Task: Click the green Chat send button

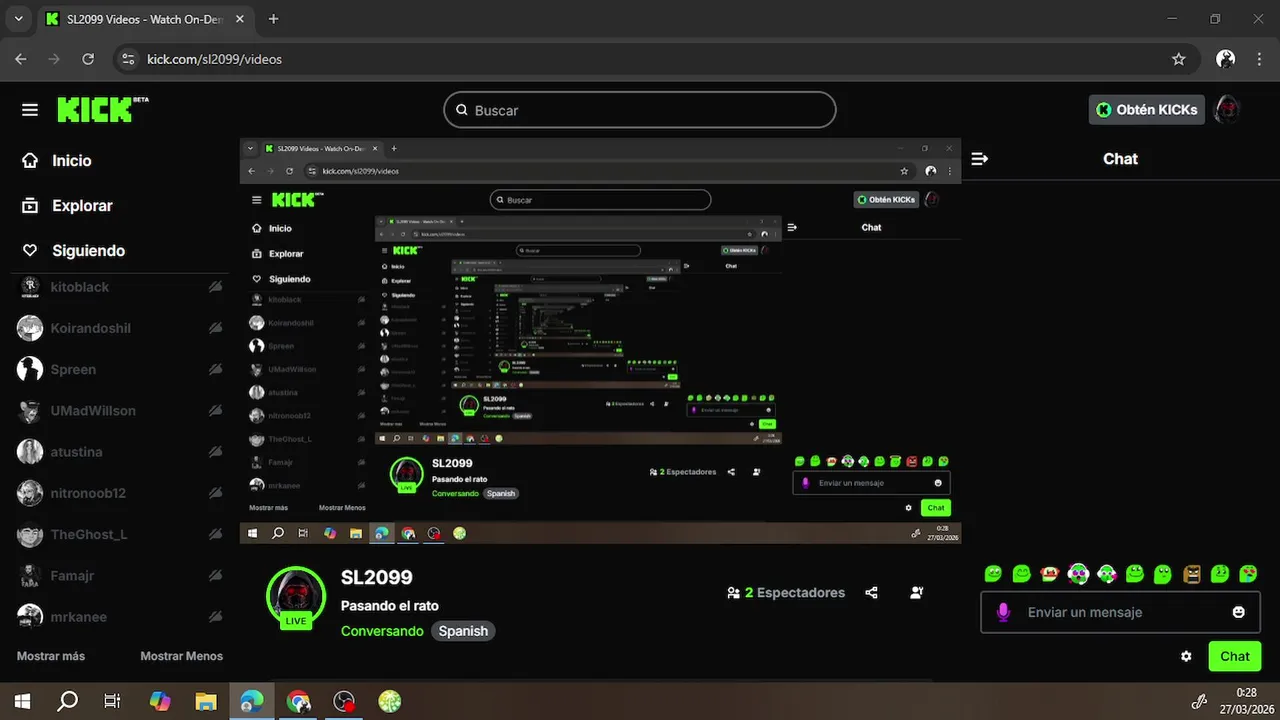Action: (1235, 656)
